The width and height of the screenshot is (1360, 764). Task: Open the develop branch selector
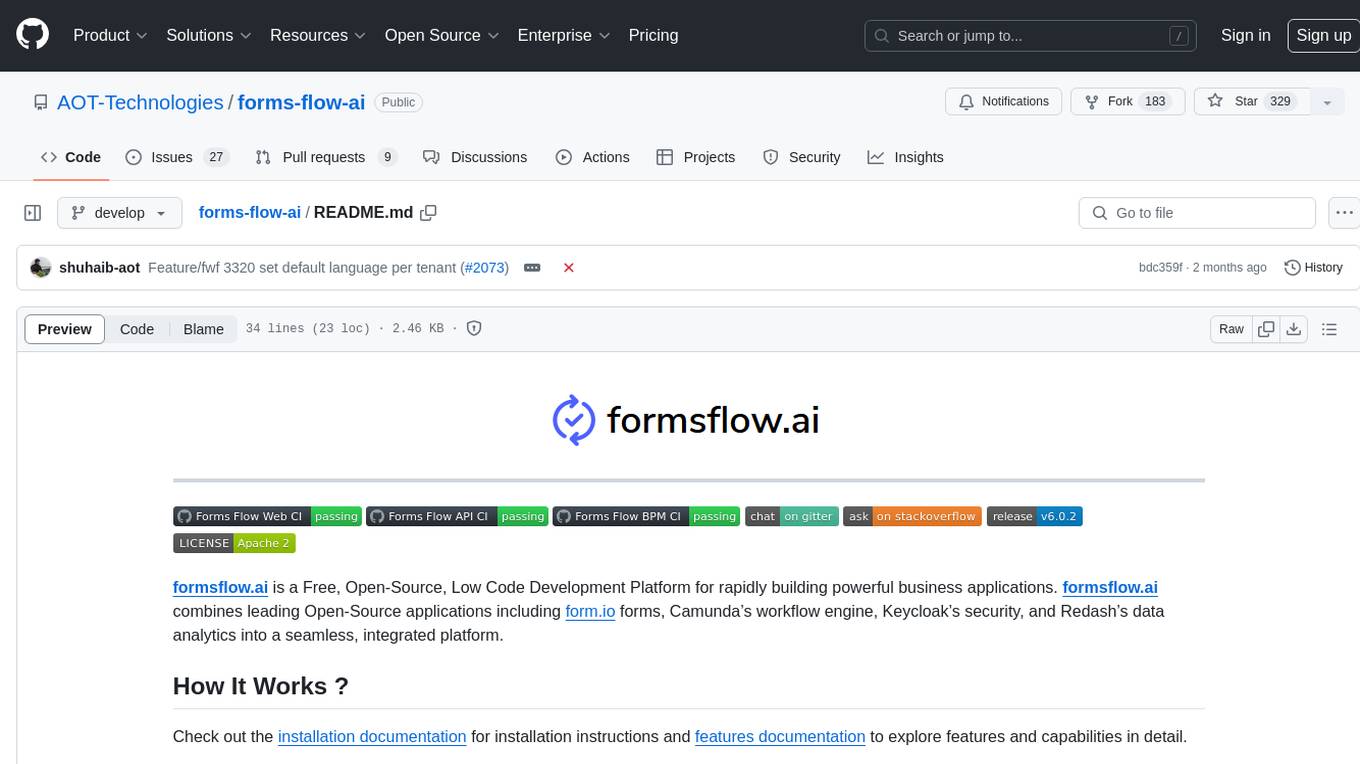120,213
